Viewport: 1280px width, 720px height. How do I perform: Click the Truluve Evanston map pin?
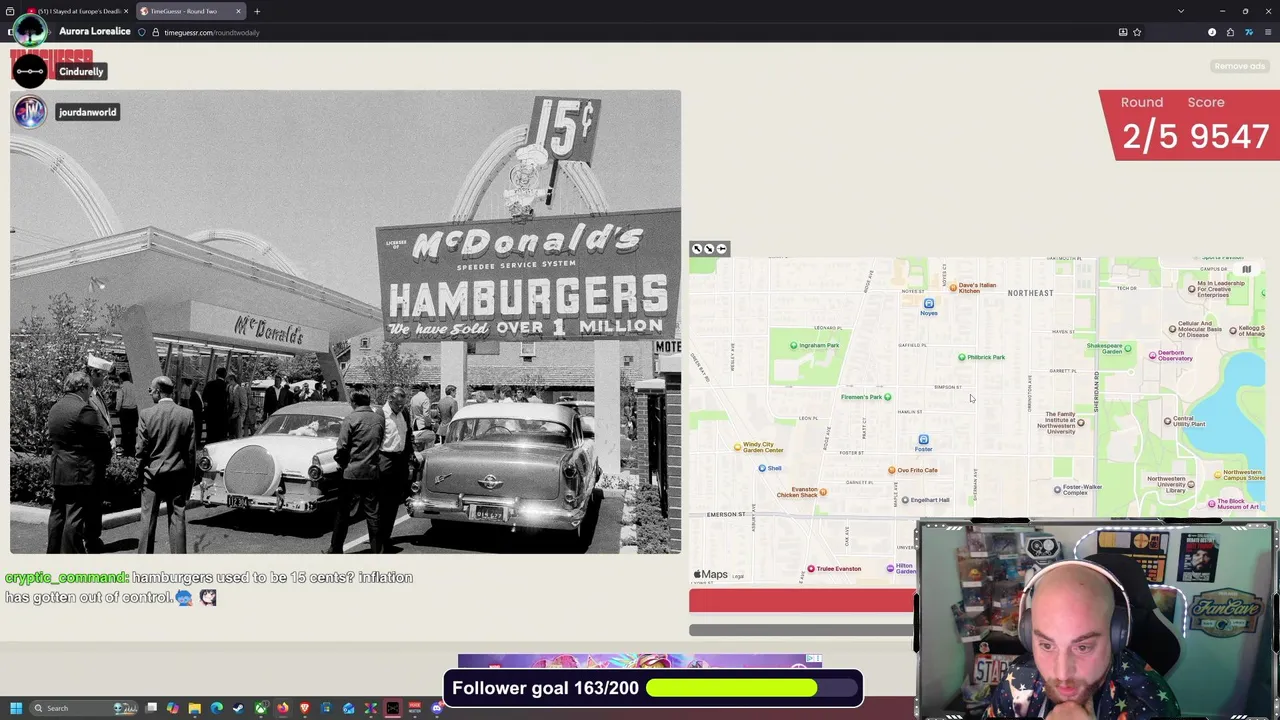(x=811, y=569)
